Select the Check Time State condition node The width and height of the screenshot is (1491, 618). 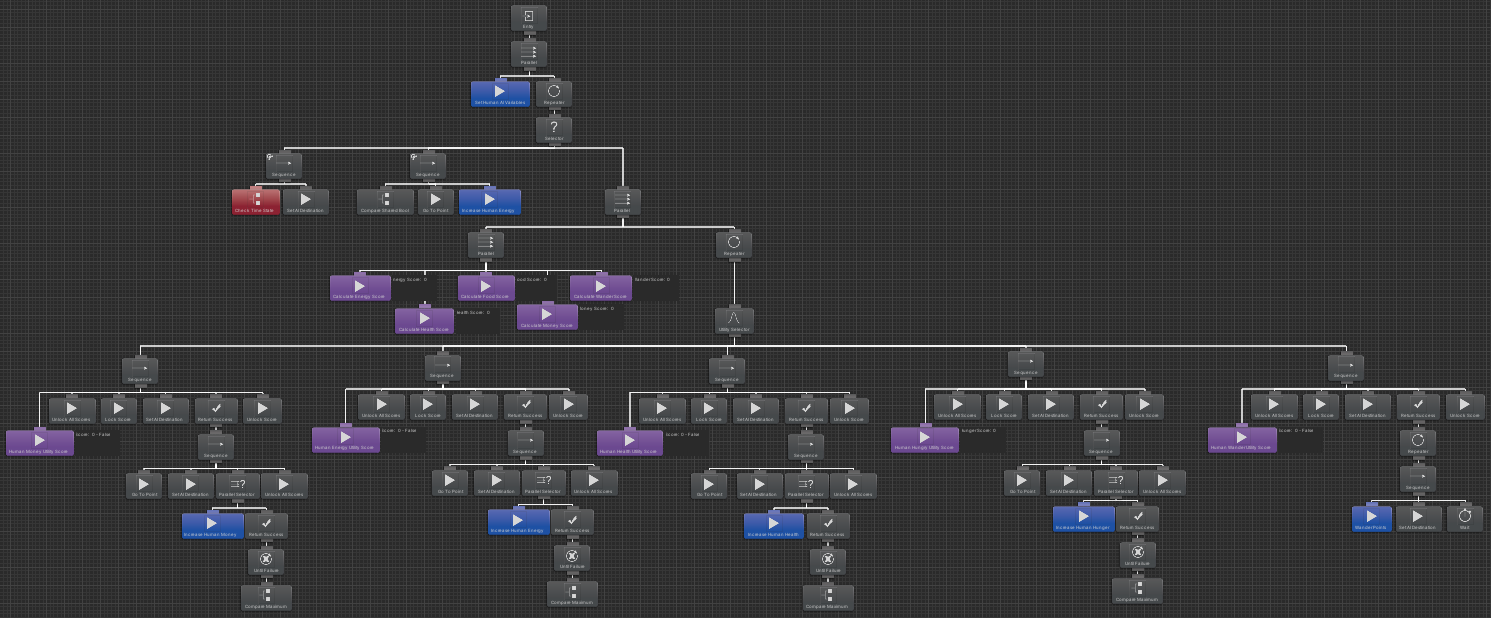257,201
